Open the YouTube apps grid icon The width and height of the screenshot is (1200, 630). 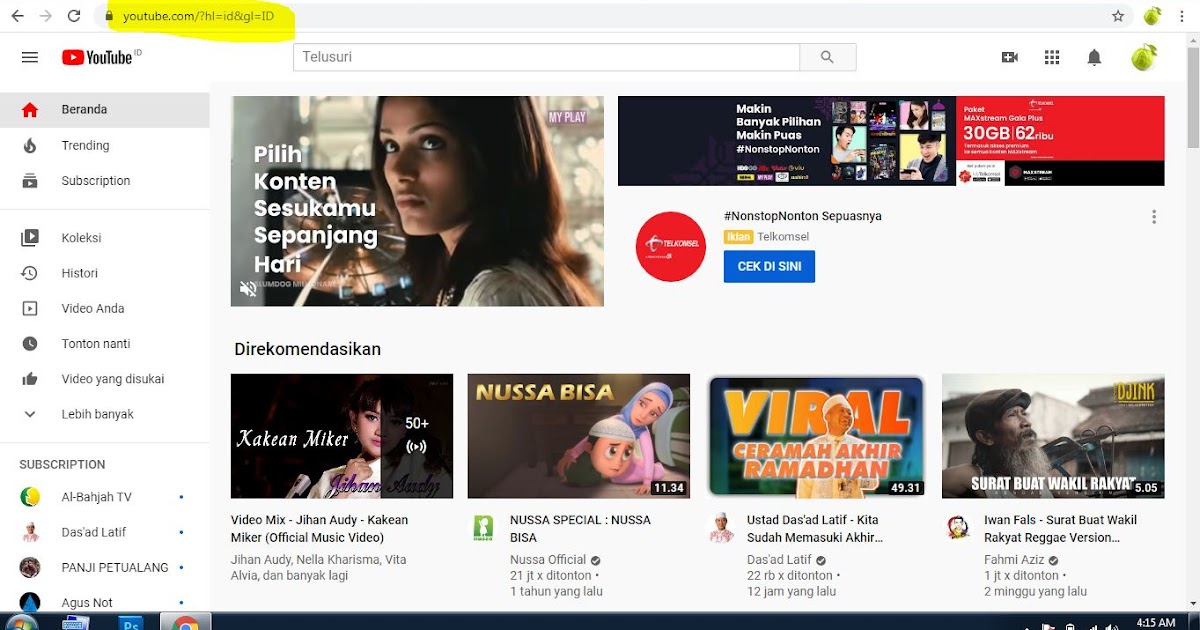(x=1052, y=57)
